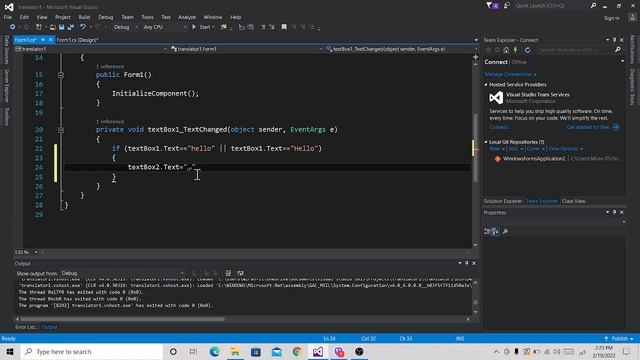
Task: Click the Start debugging button
Action: click(x=203, y=27)
